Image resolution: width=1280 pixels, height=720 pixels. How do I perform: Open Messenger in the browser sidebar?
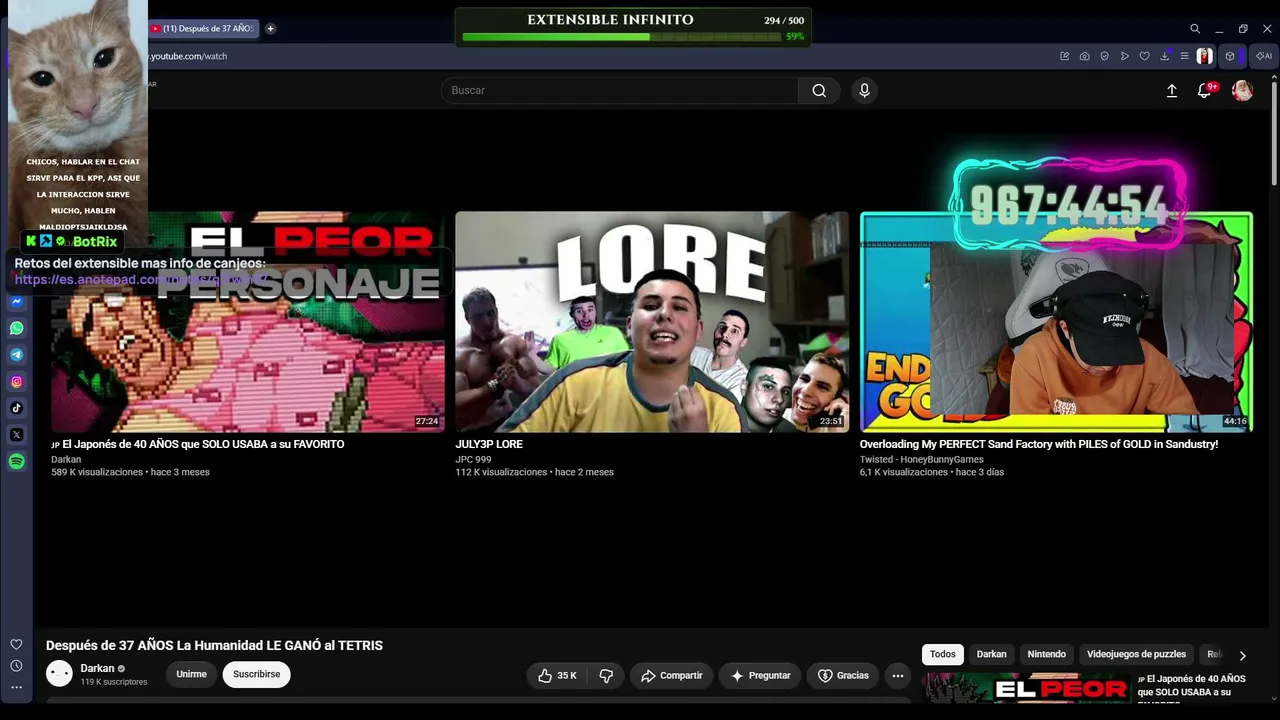pyautogui.click(x=17, y=301)
